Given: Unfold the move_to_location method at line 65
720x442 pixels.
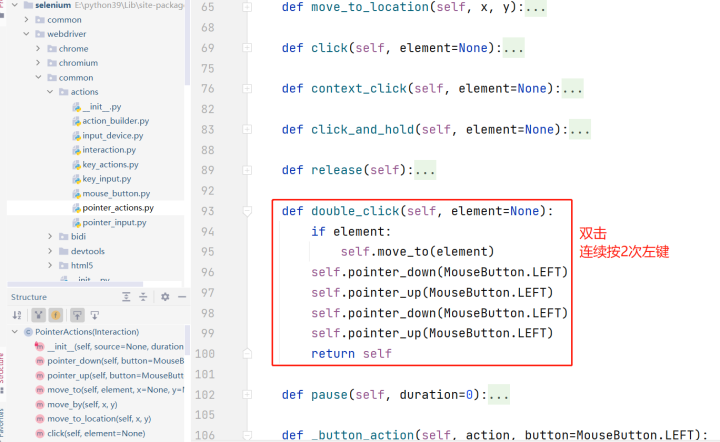Looking at the screenshot, I should tap(247, 7).
